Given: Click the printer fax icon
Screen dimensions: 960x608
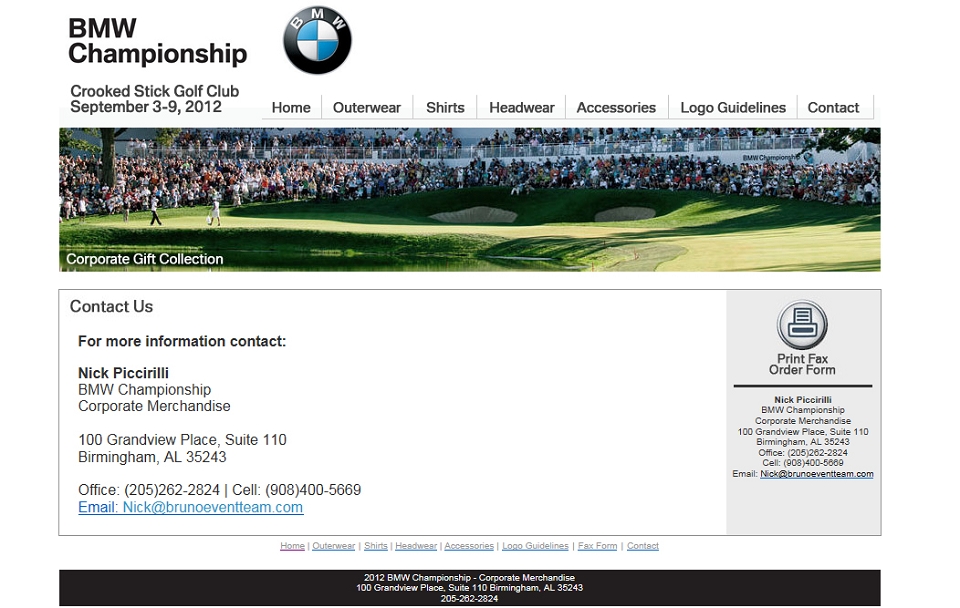Looking at the screenshot, I should click(x=802, y=325).
